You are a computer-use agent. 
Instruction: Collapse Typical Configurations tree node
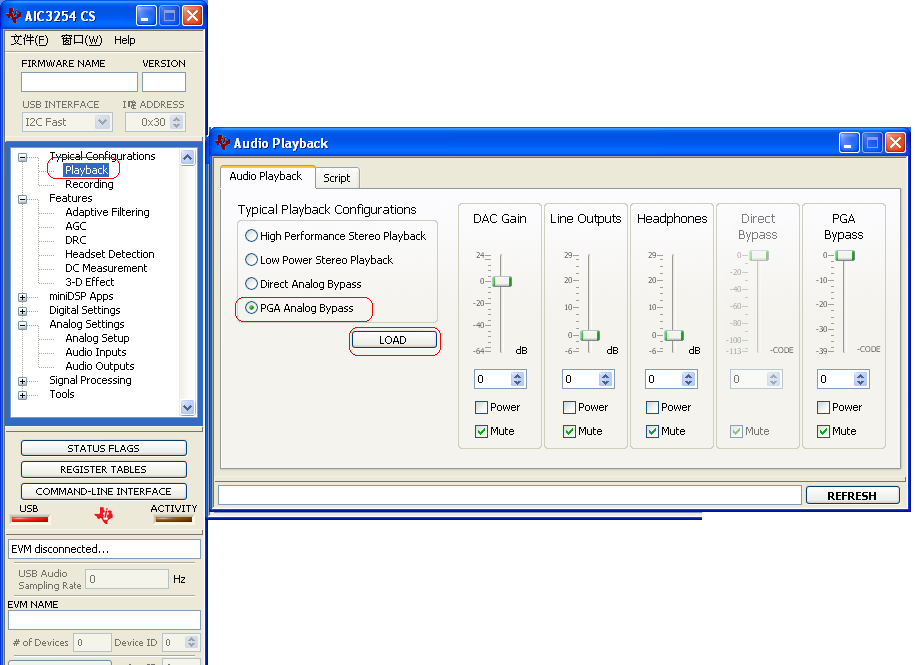[x=22, y=157]
